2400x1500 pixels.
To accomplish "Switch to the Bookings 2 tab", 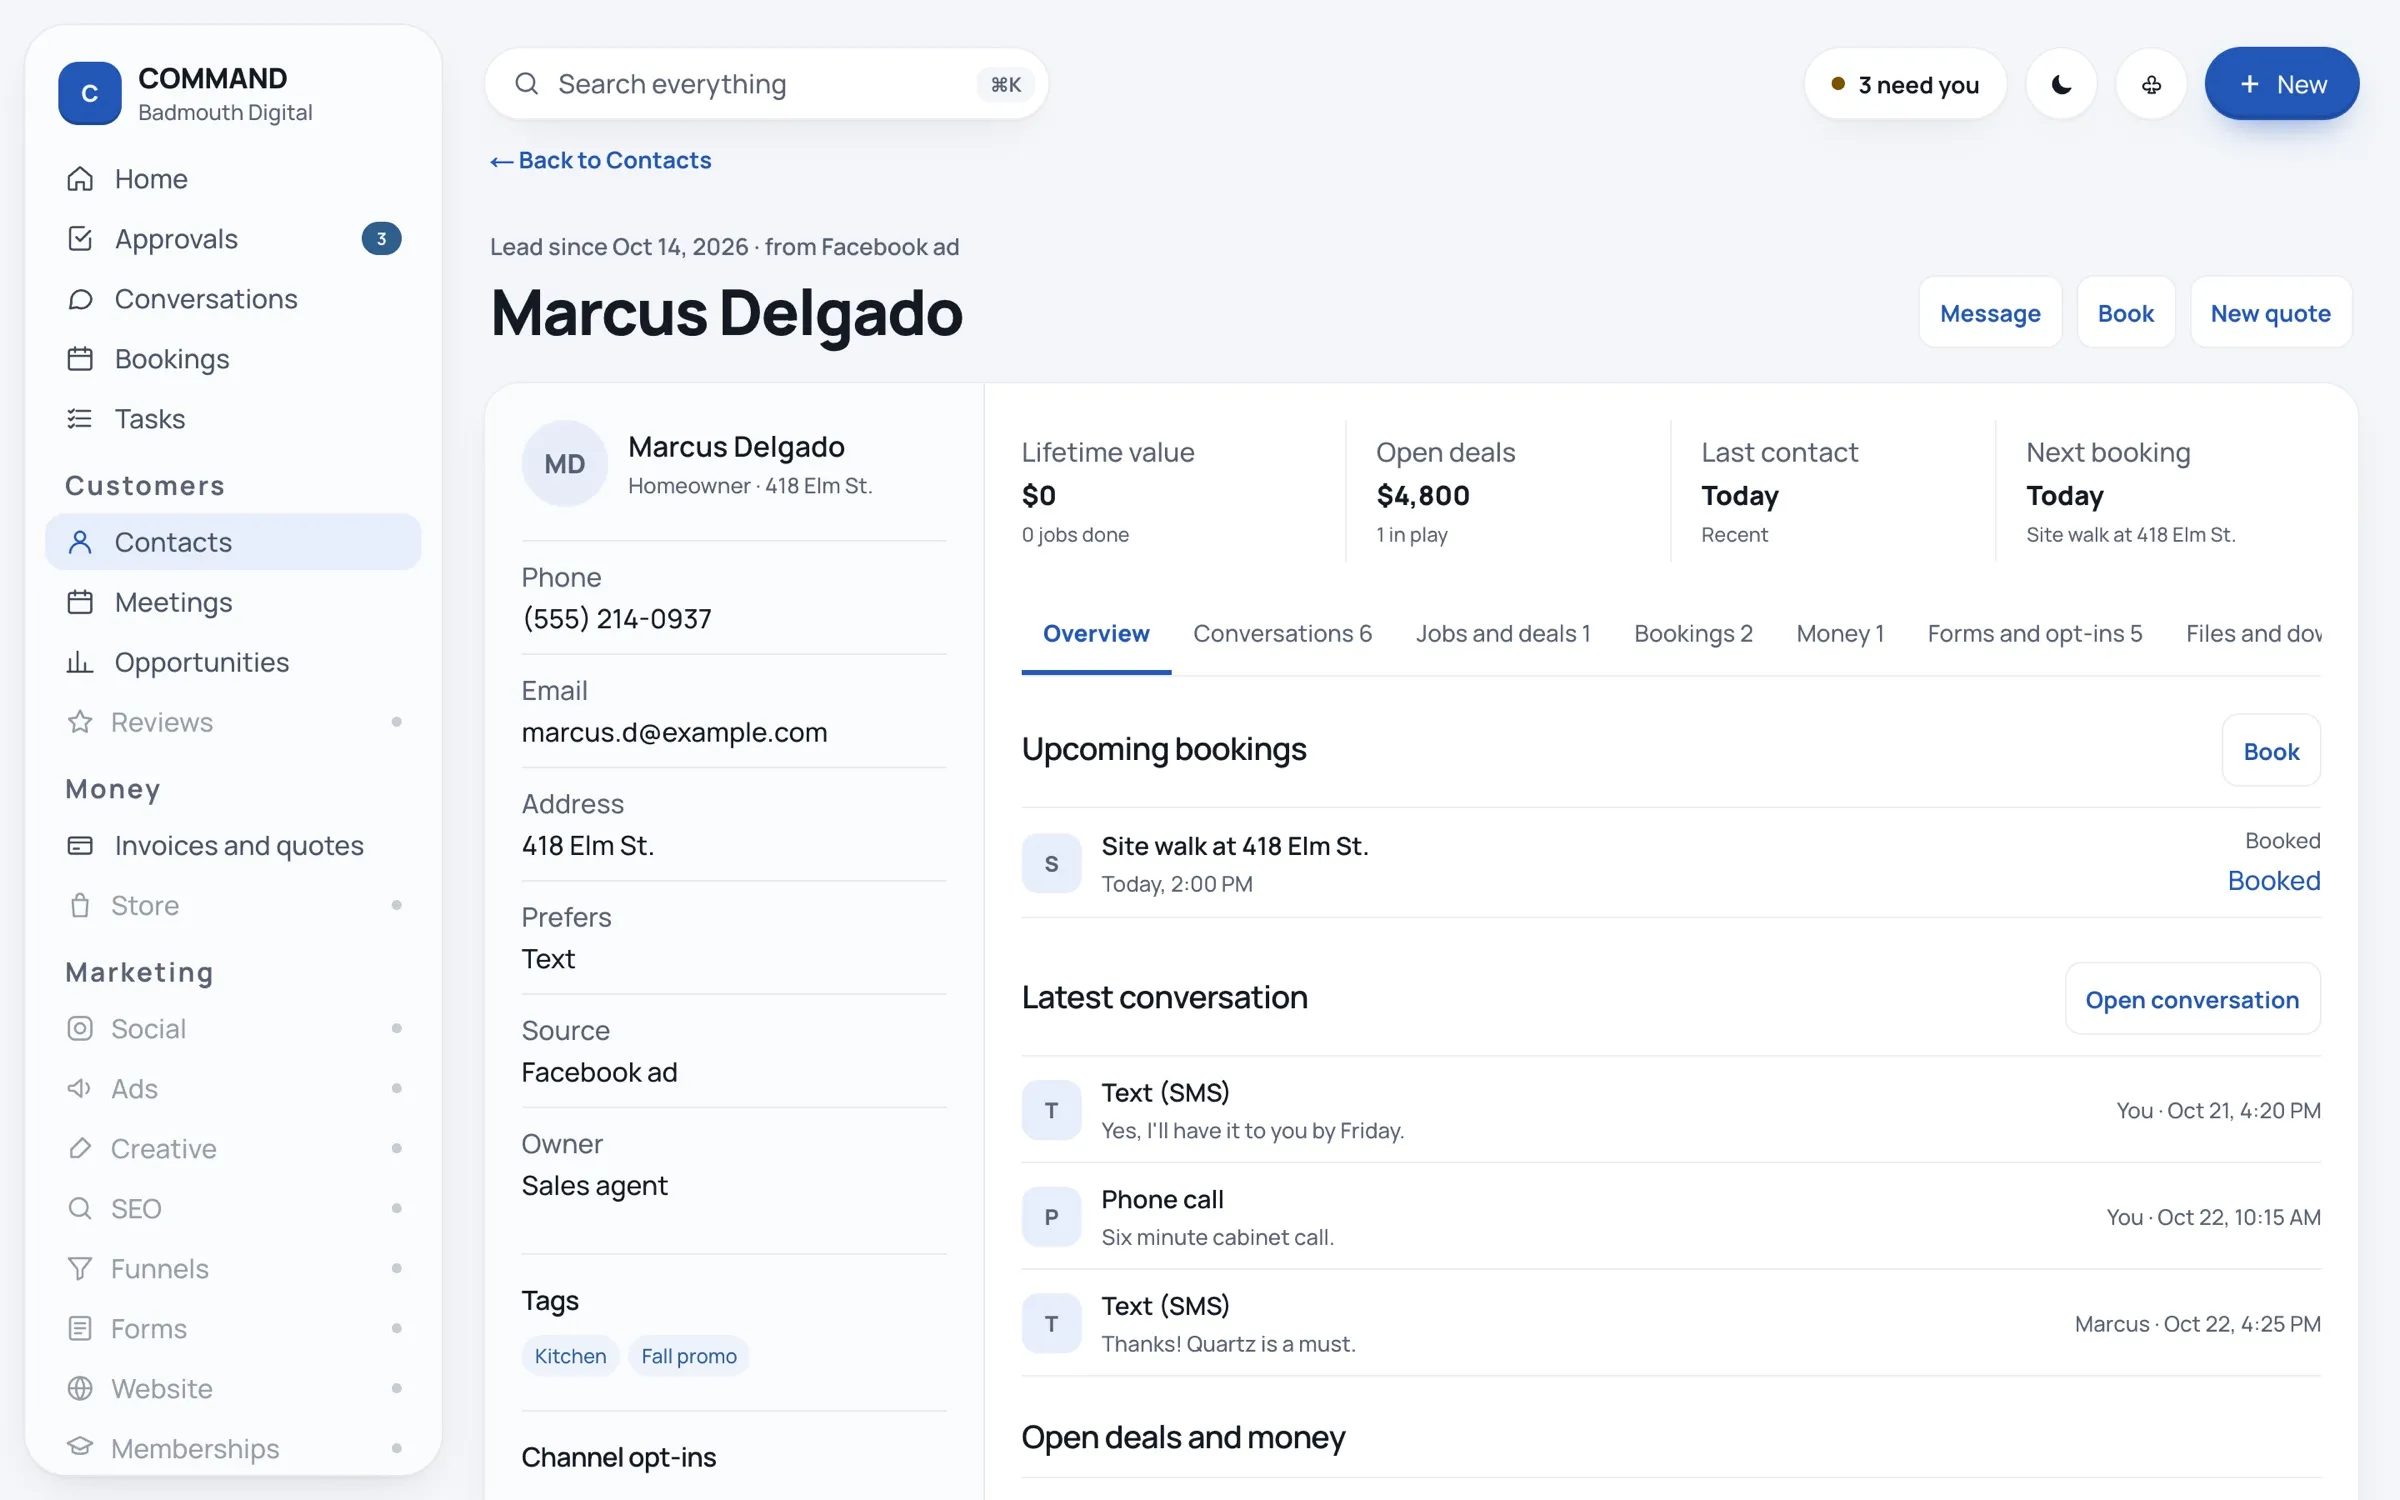I will coord(1693,634).
